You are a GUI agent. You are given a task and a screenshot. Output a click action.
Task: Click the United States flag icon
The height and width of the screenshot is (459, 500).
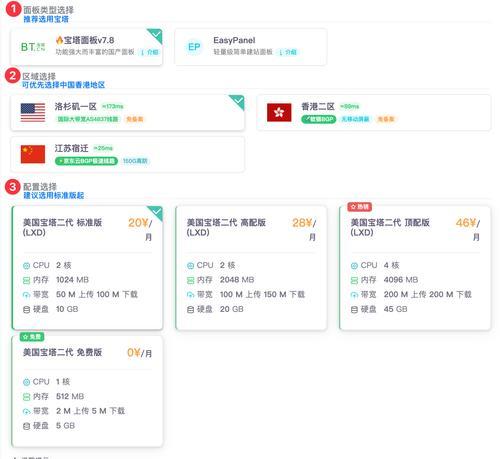tap(33, 113)
